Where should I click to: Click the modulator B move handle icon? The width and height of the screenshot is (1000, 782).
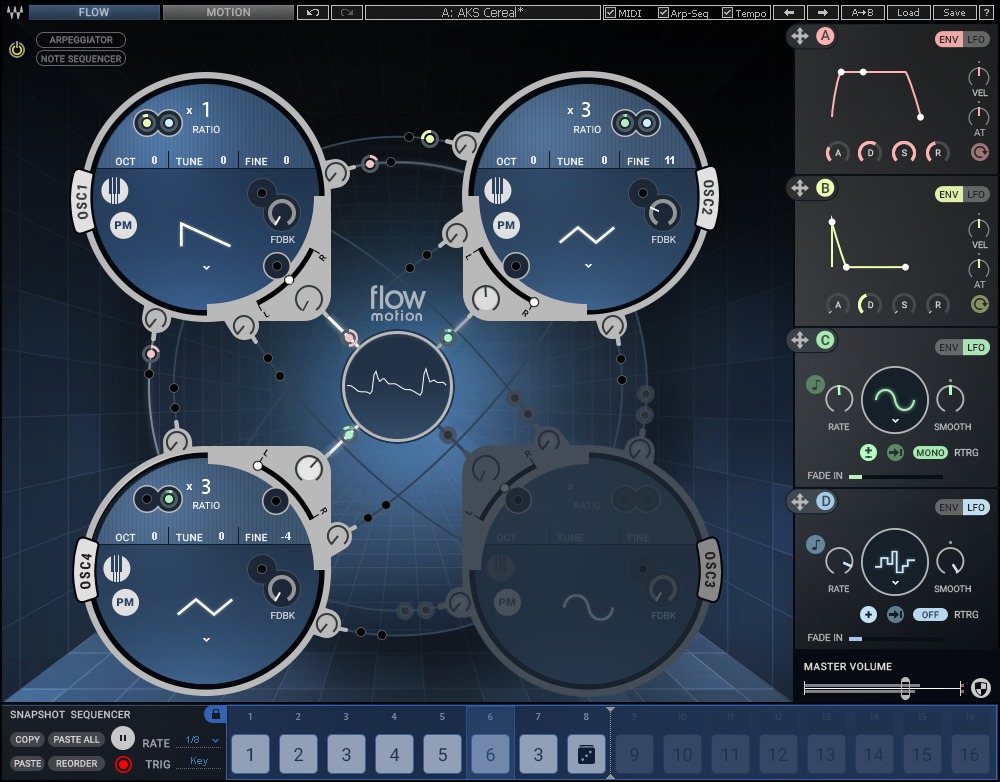tap(800, 188)
